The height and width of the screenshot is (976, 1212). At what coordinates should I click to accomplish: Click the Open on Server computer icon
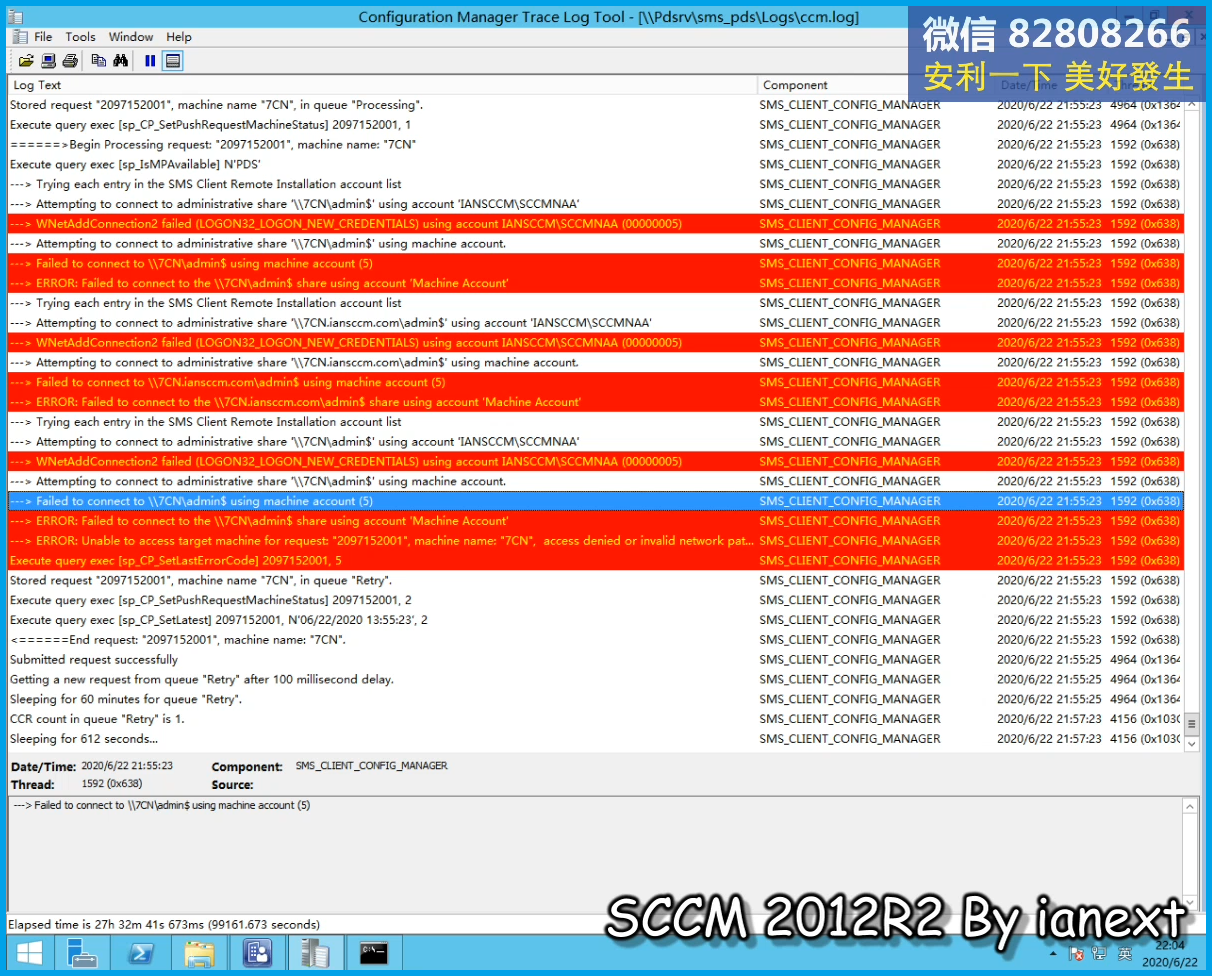point(48,61)
